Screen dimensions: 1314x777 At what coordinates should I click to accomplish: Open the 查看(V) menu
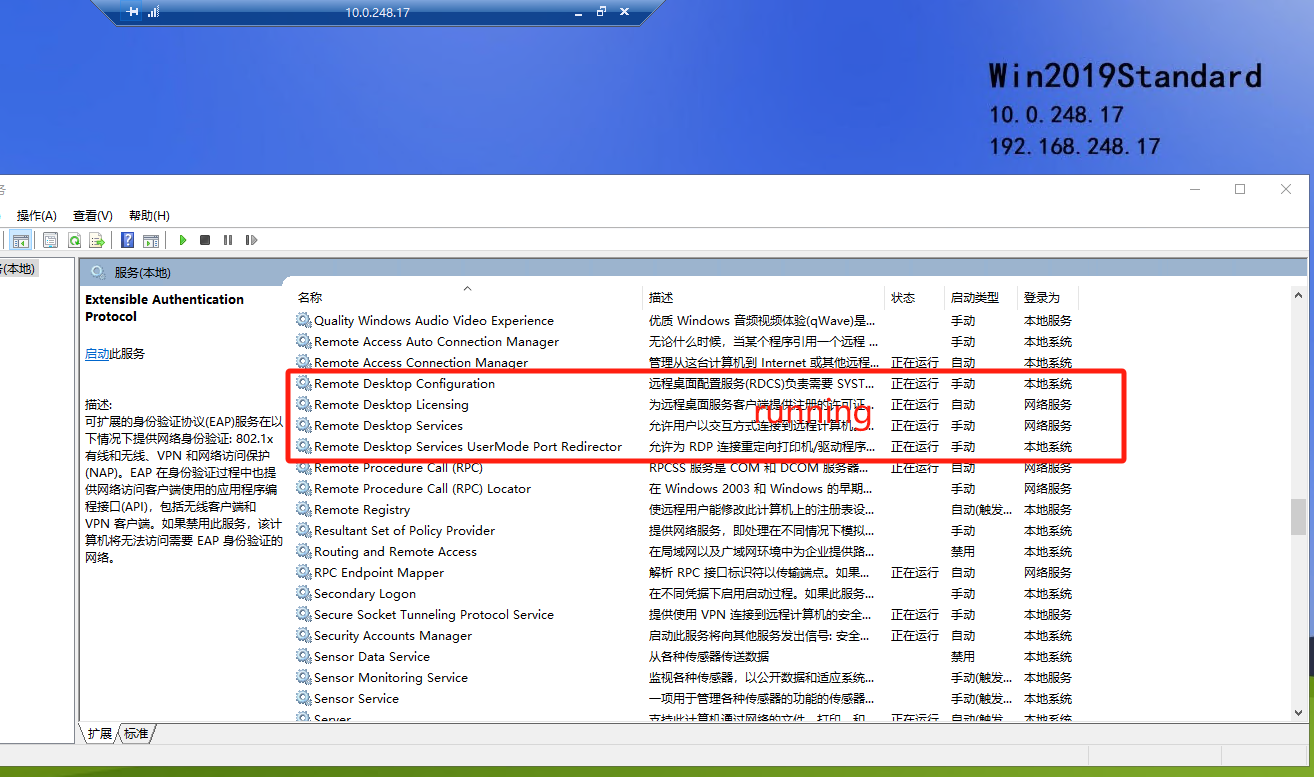(x=93, y=216)
